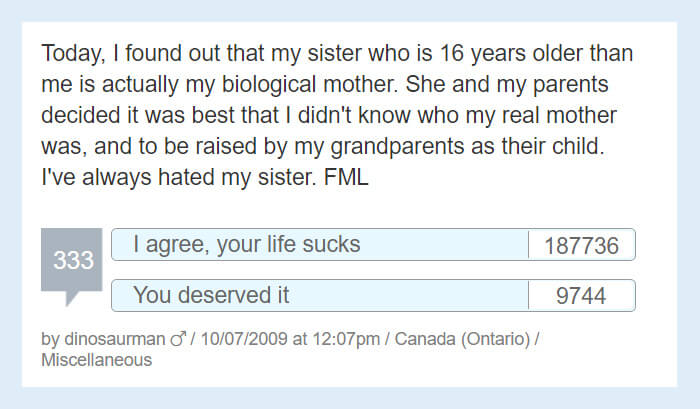Click the (Ontario) region text
This screenshot has width=700, height=409.
tap(496, 339)
